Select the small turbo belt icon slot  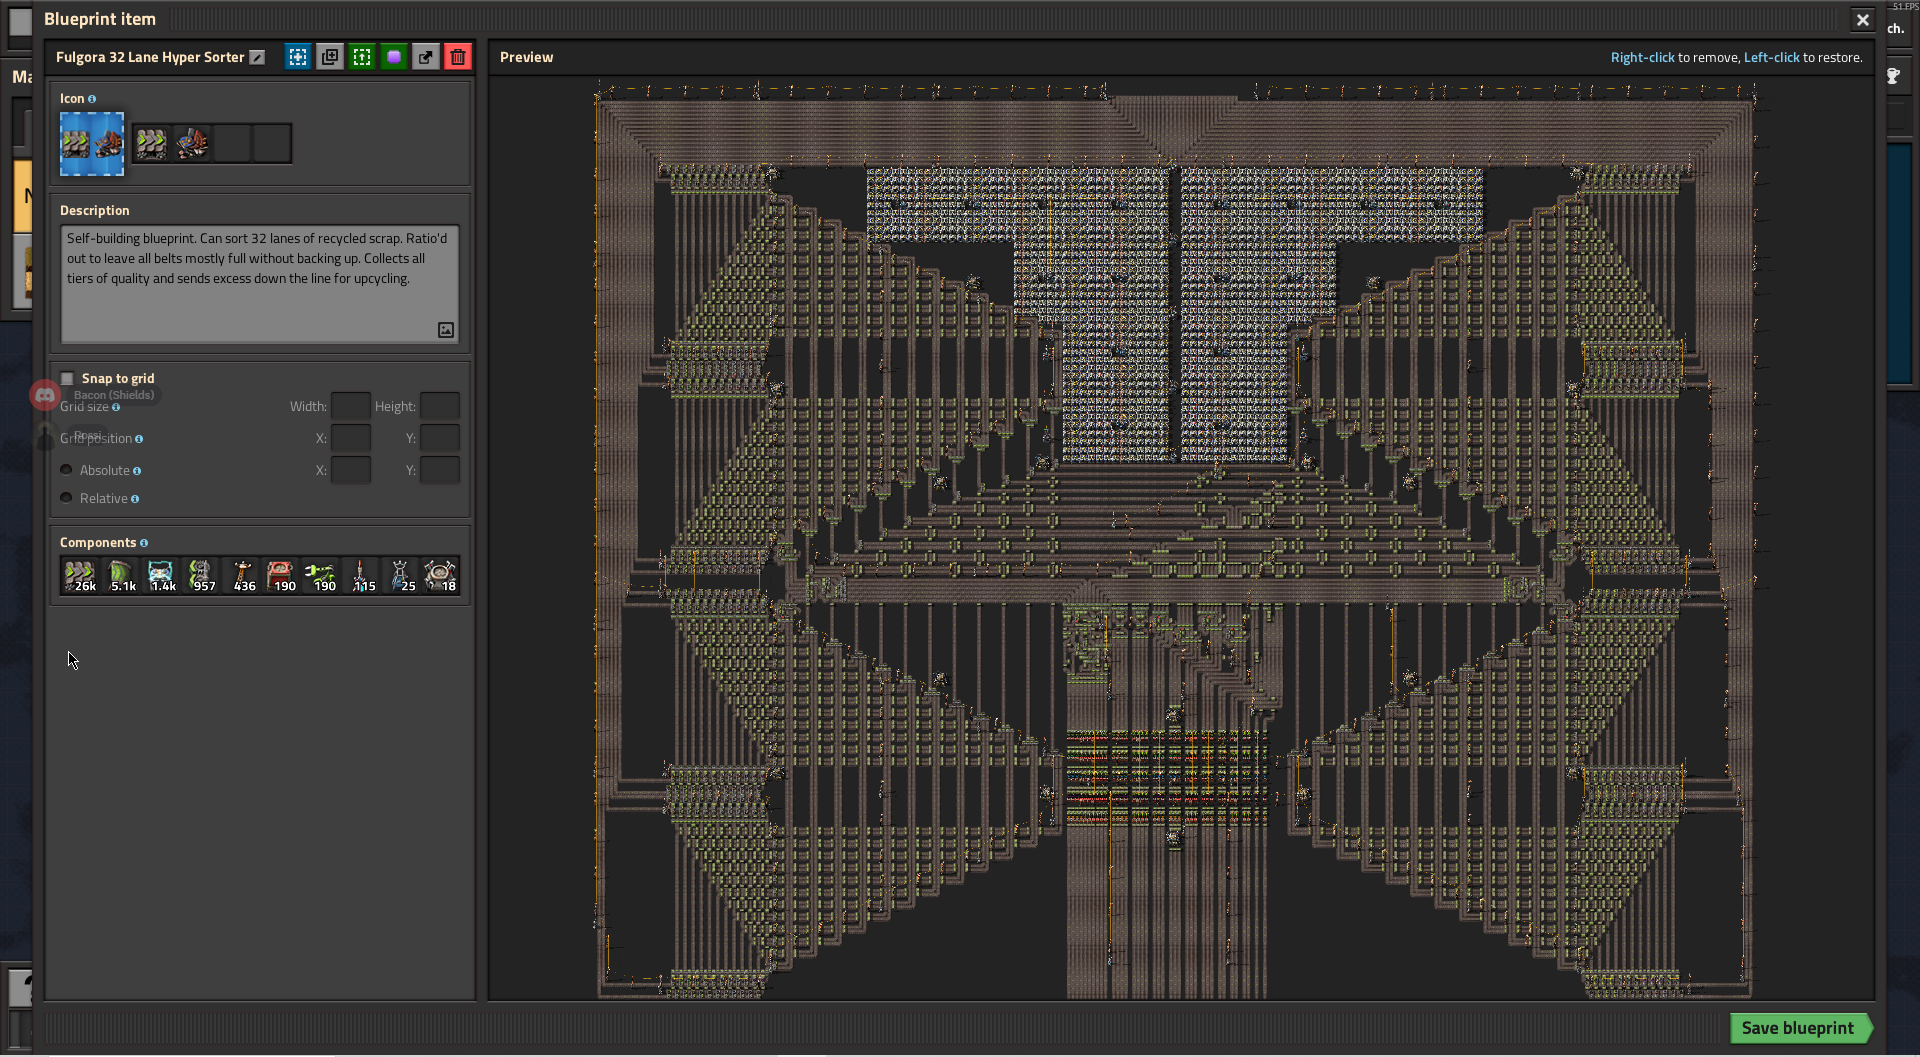[152, 144]
